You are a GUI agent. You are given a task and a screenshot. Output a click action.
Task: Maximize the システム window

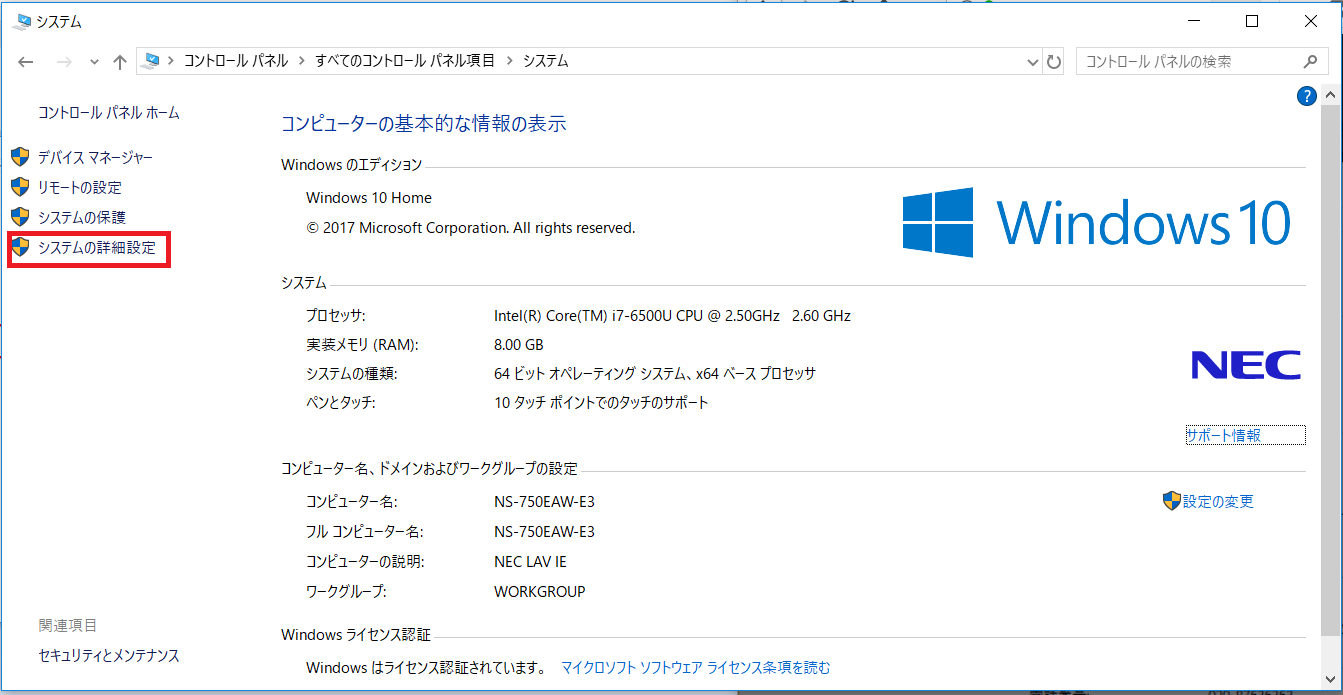tap(1252, 21)
